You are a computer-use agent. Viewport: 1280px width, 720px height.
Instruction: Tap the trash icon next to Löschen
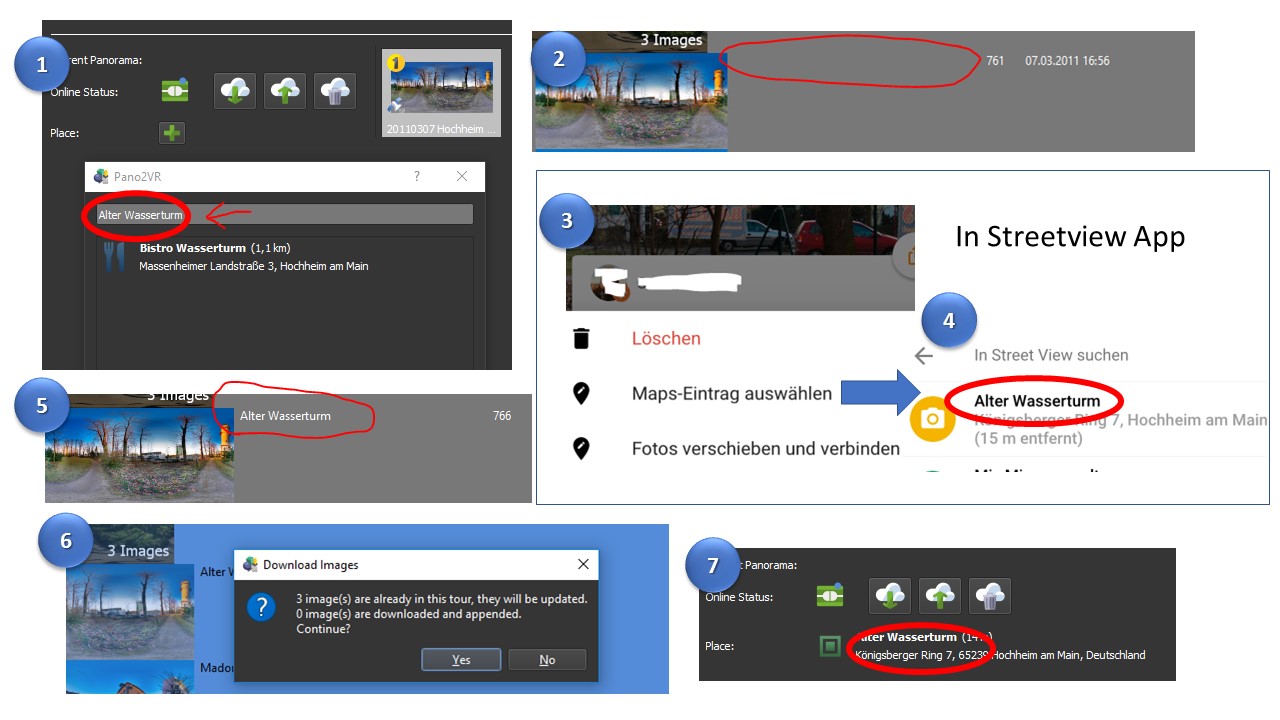coord(581,339)
